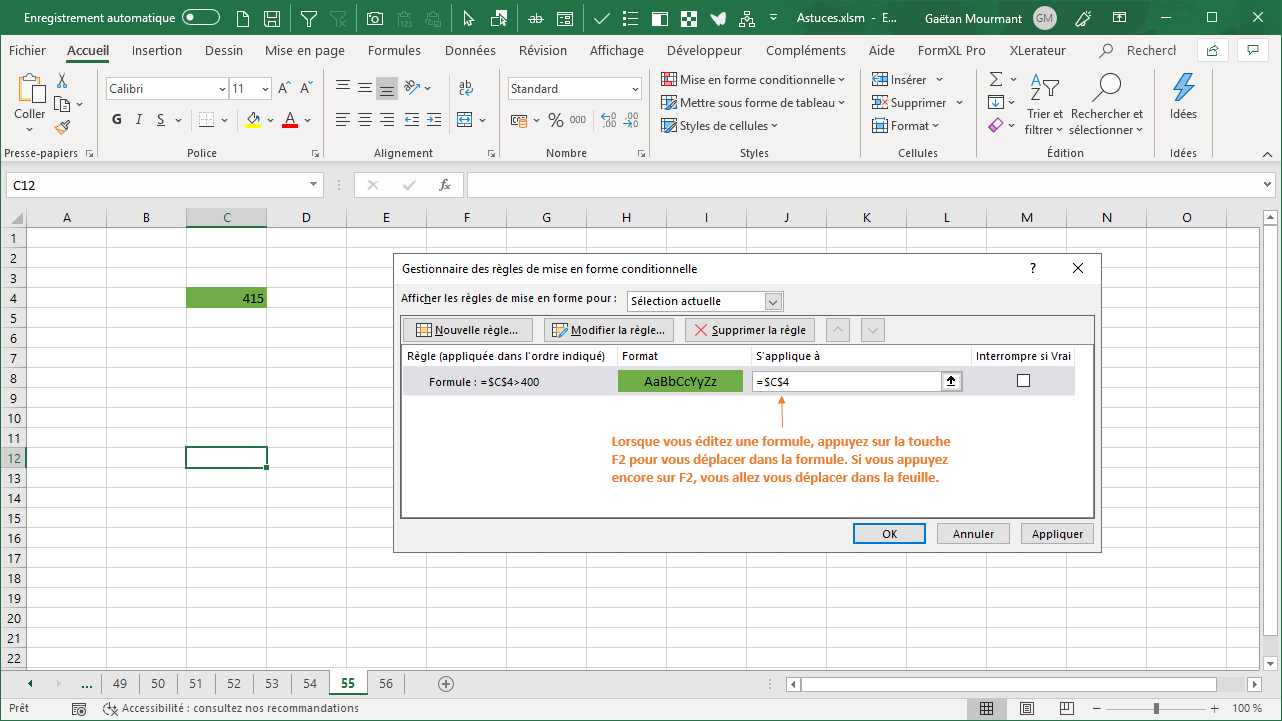
Task: Click the green AaBbCcYyZz format preview
Action: [680, 381]
